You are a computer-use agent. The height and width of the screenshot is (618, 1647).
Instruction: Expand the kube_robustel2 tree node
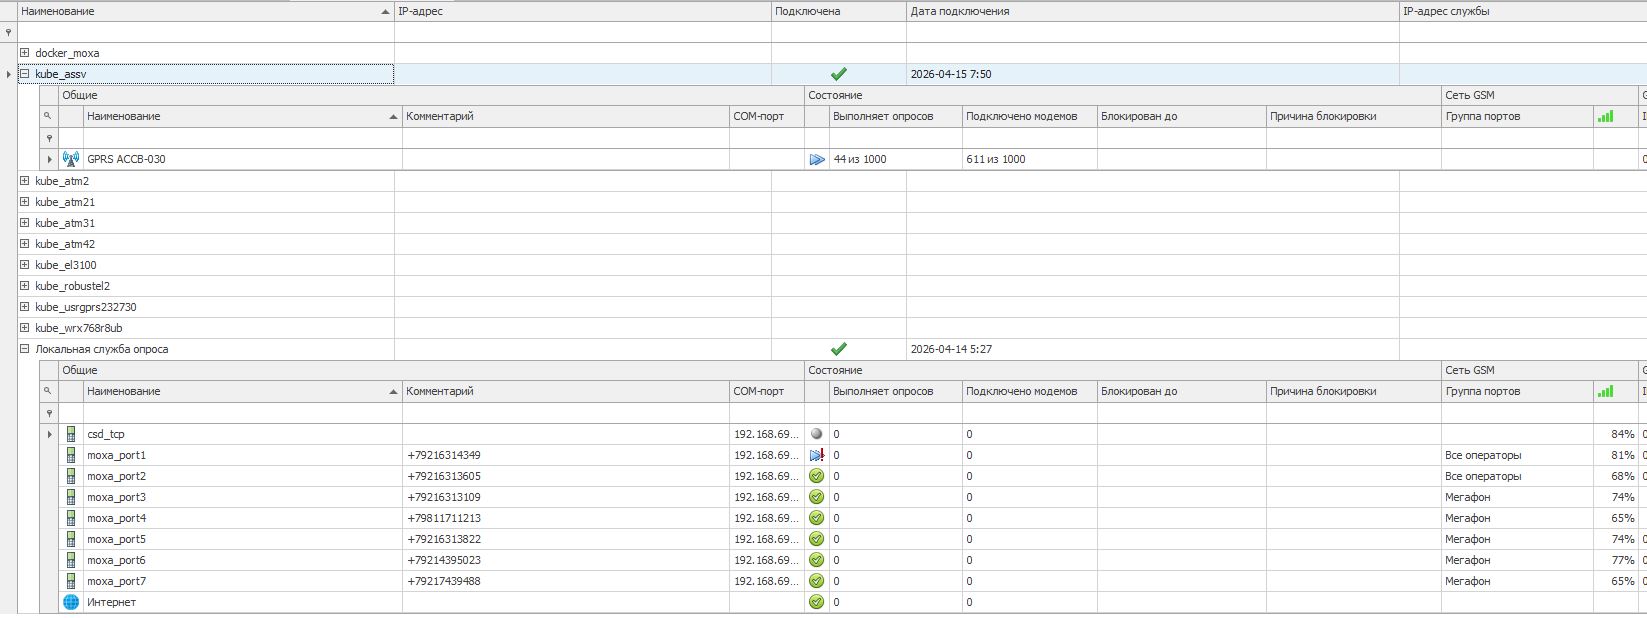pyautogui.click(x=25, y=286)
